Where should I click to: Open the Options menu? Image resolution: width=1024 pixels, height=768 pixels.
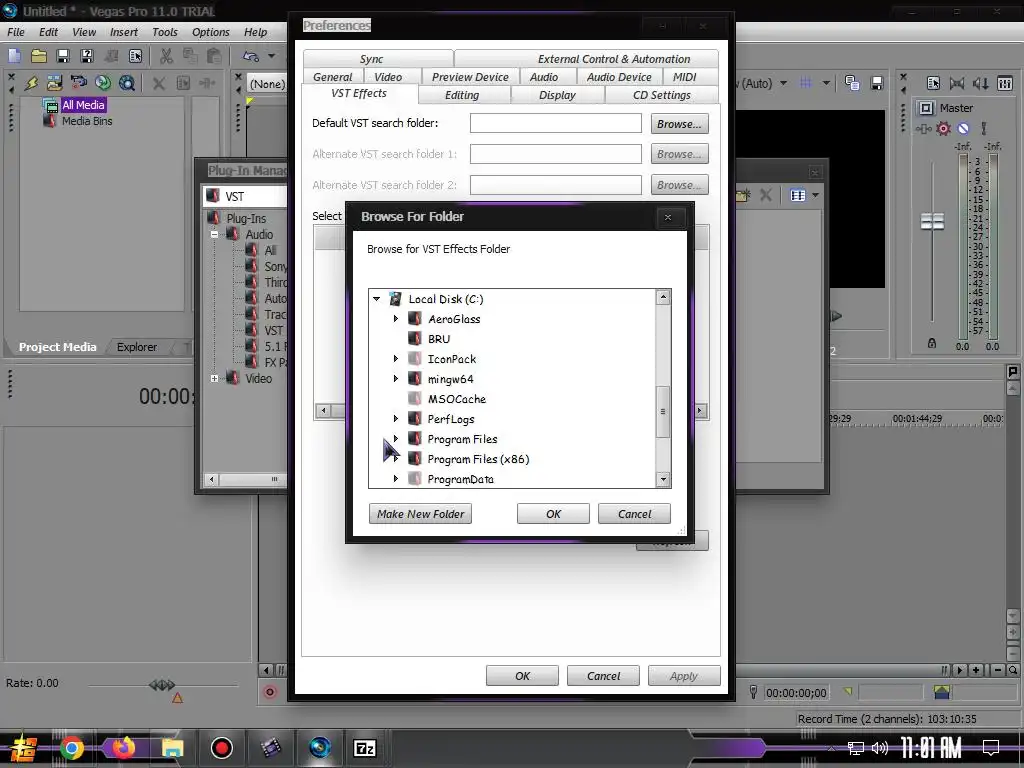click(210, 32)
